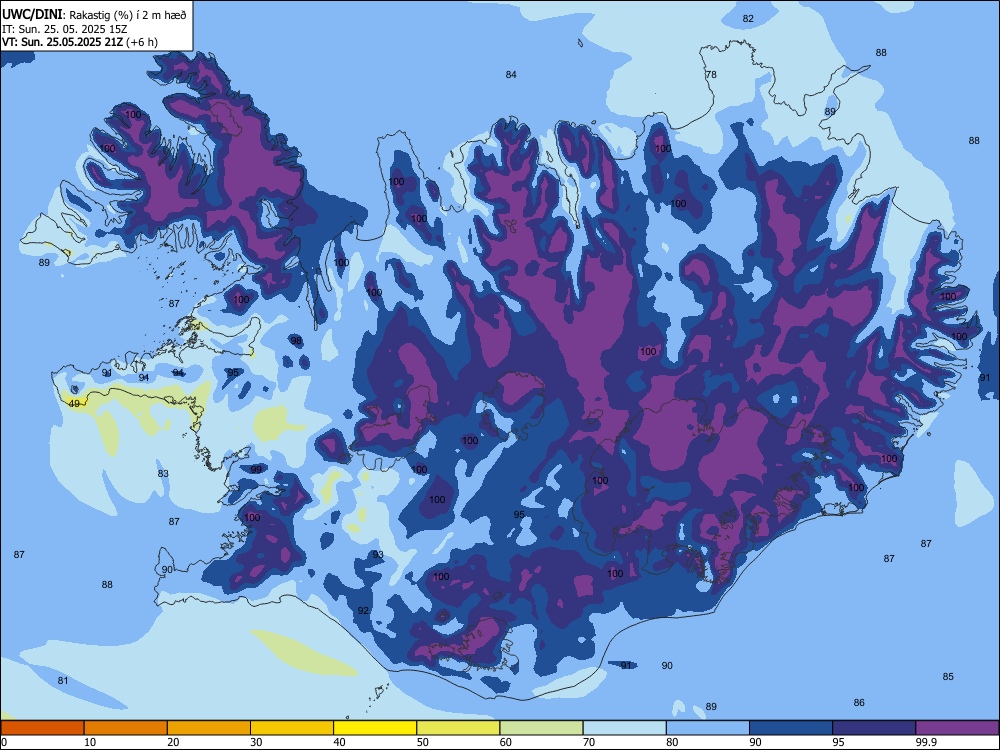
Task: Click the 'UWC/DINI' title text
Action: click(x=32, y=15)
